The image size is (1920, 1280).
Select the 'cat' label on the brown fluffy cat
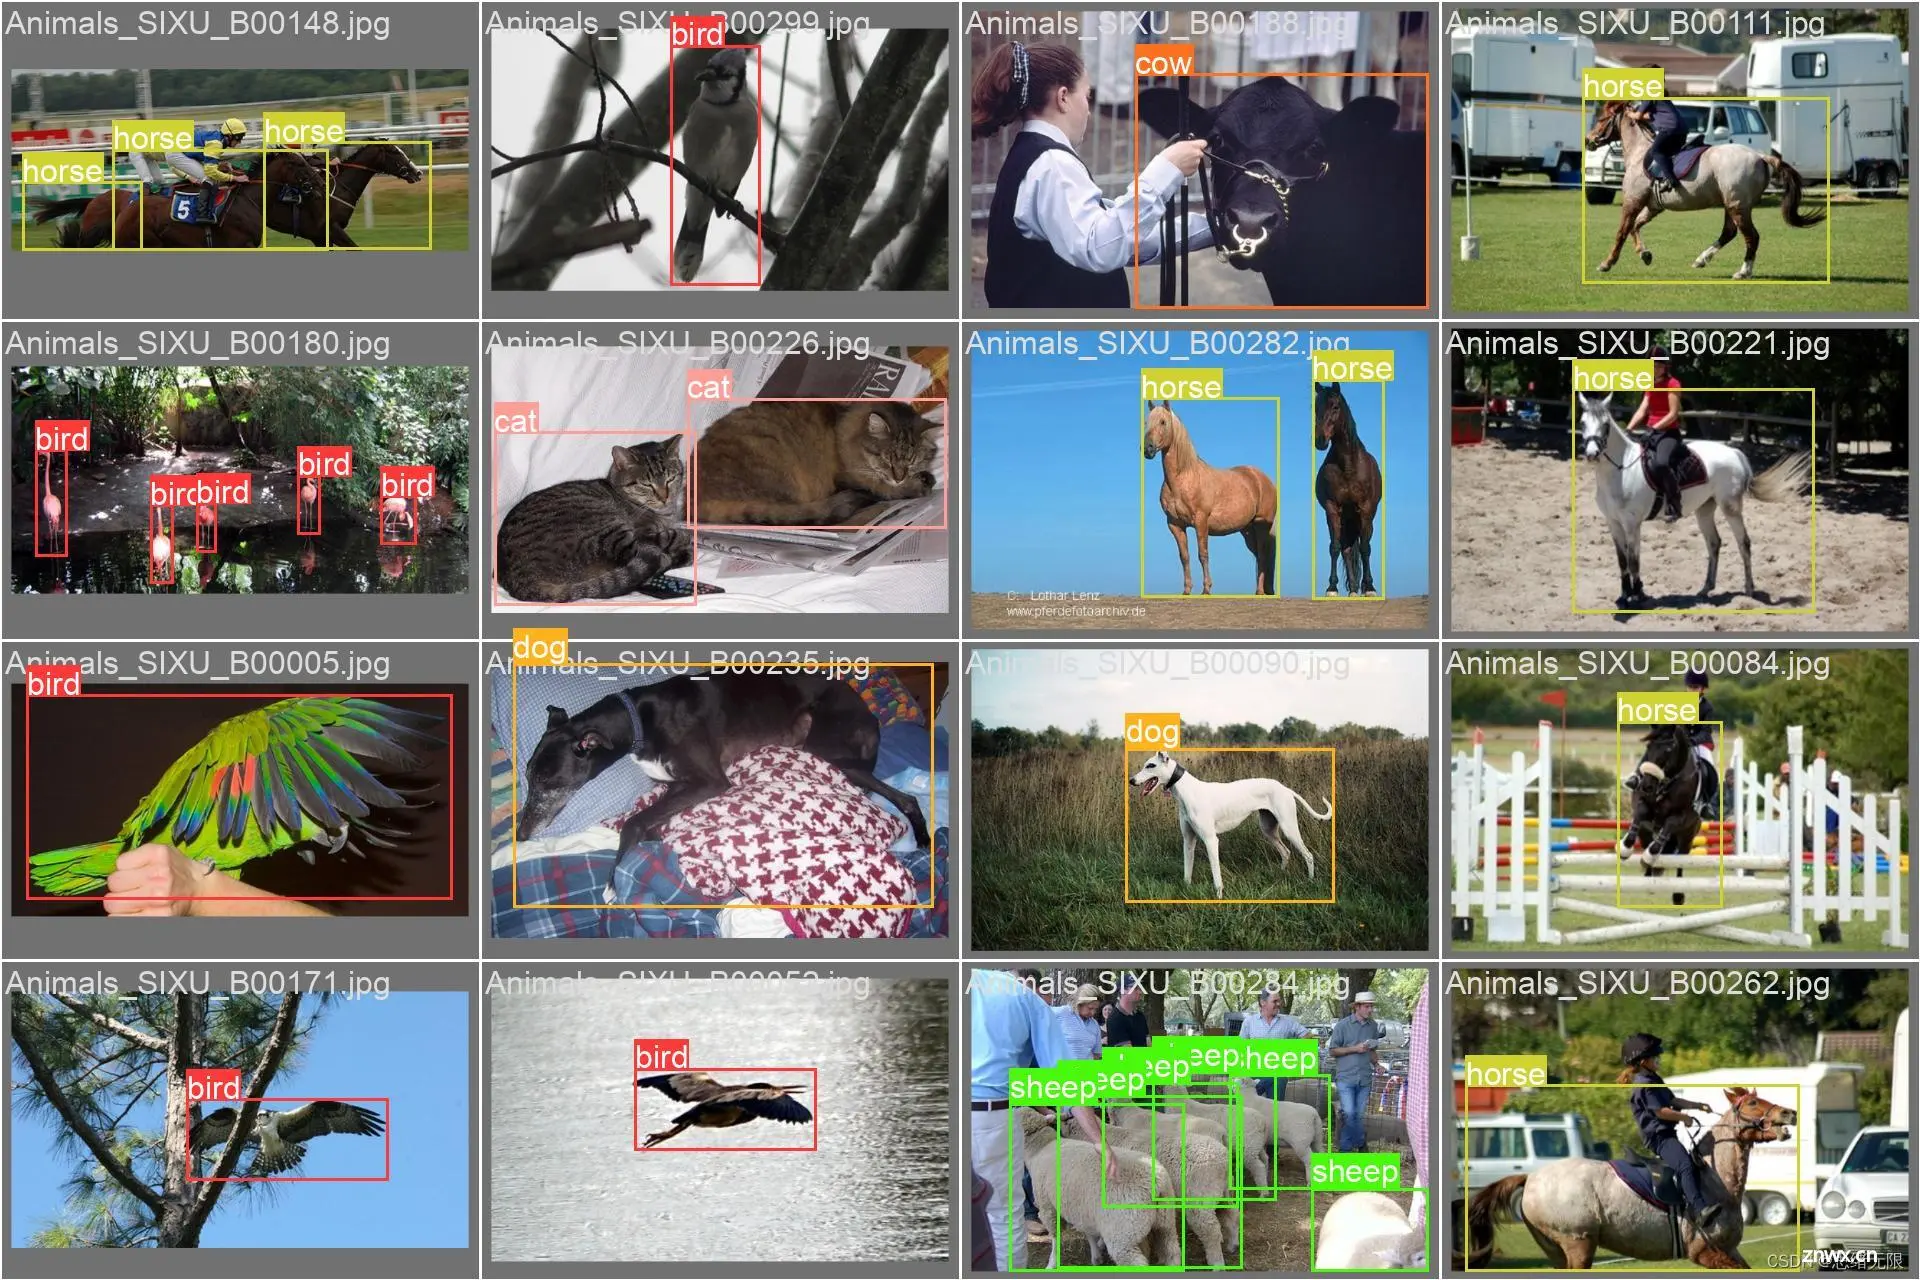click(x=709, y=385)
